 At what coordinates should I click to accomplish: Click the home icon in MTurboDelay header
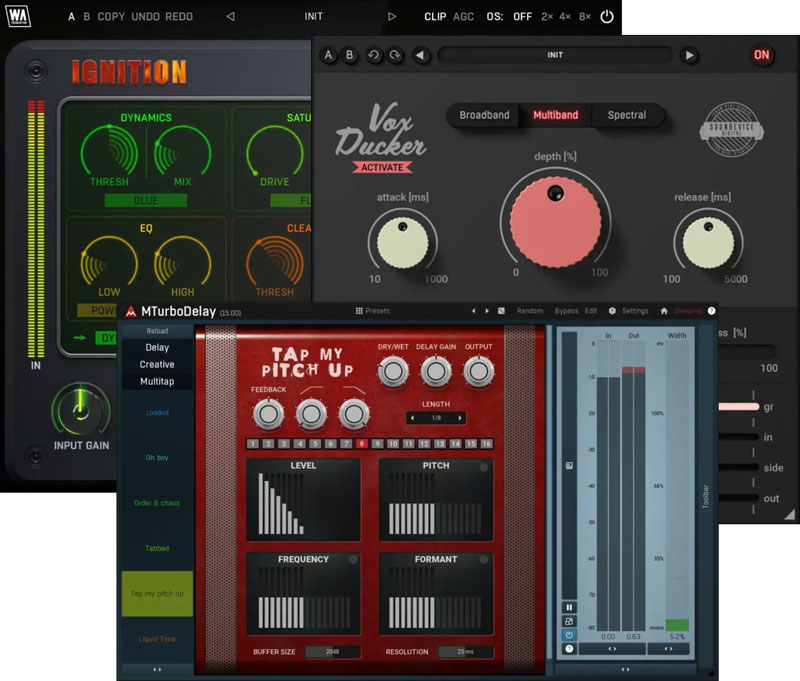tap(664, 311)
